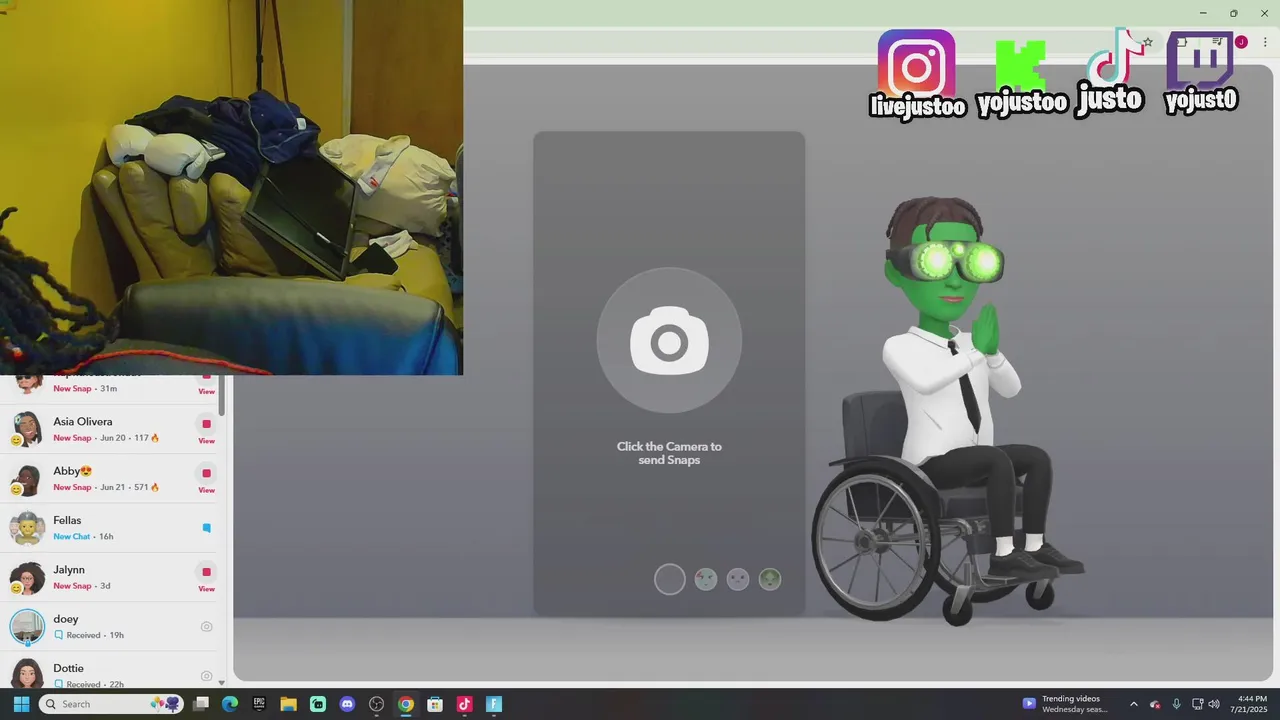The height and width of the screenshot is (720, 1280).
Task: Open the Chrome profile avatar J
Action: point(1241,42)
